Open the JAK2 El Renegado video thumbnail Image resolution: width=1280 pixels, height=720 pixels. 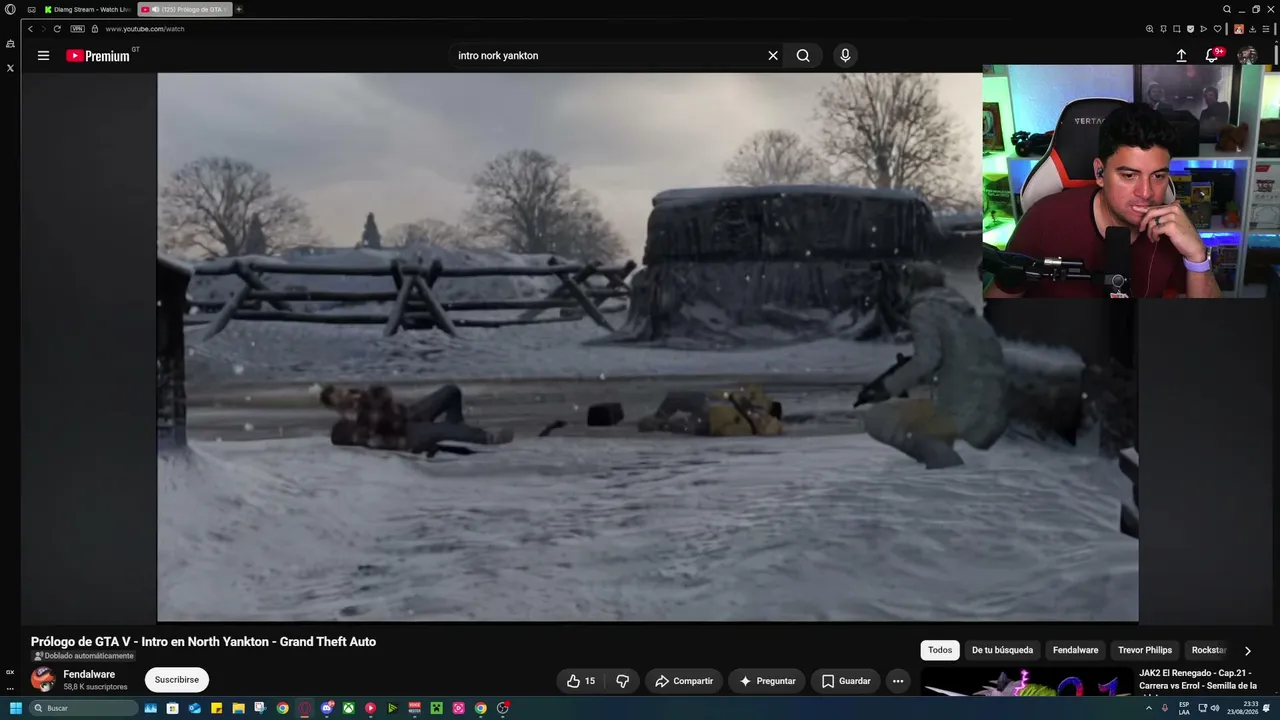[1027, 683]
